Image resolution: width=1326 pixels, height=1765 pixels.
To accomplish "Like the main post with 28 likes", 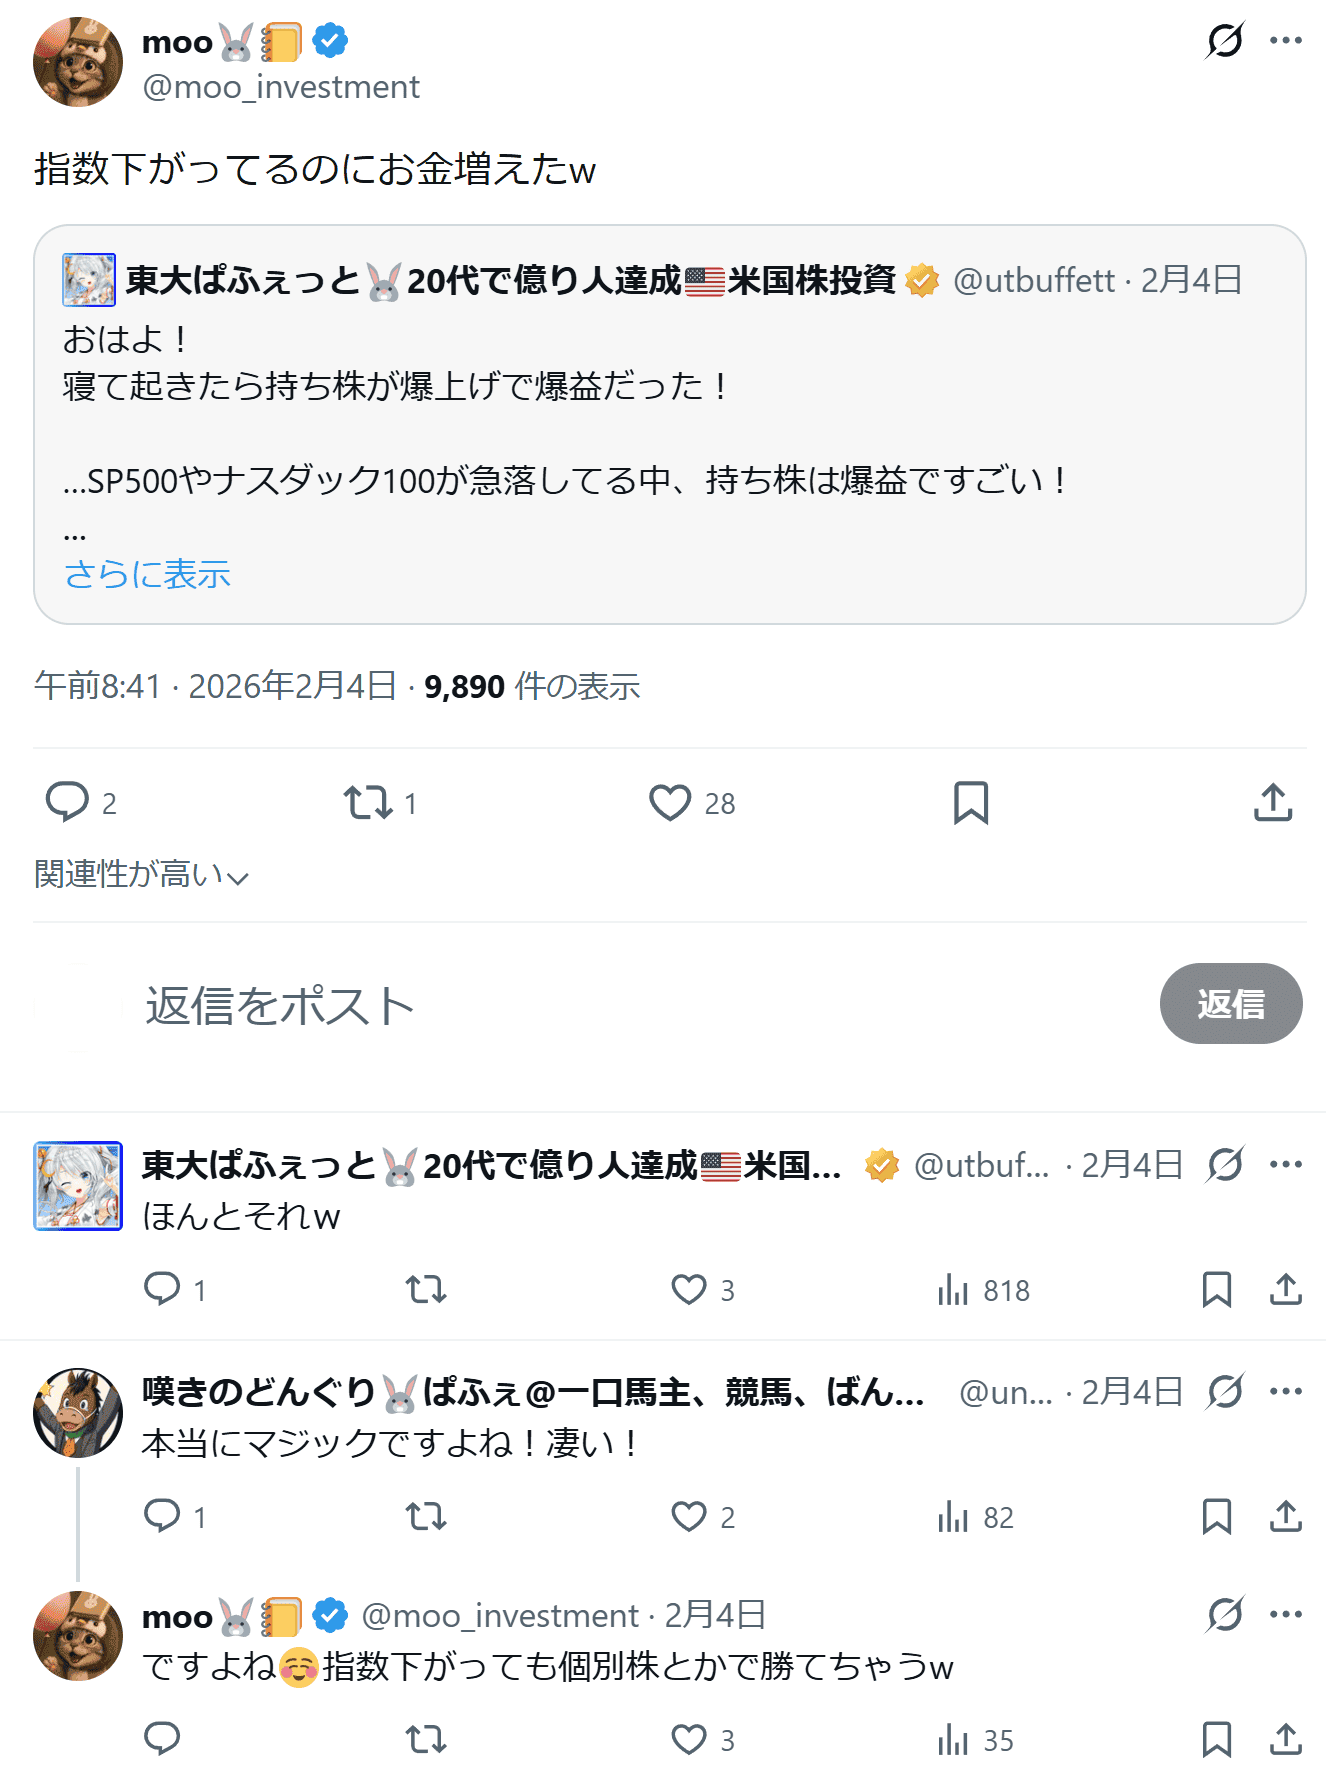I will pos(670,802).
